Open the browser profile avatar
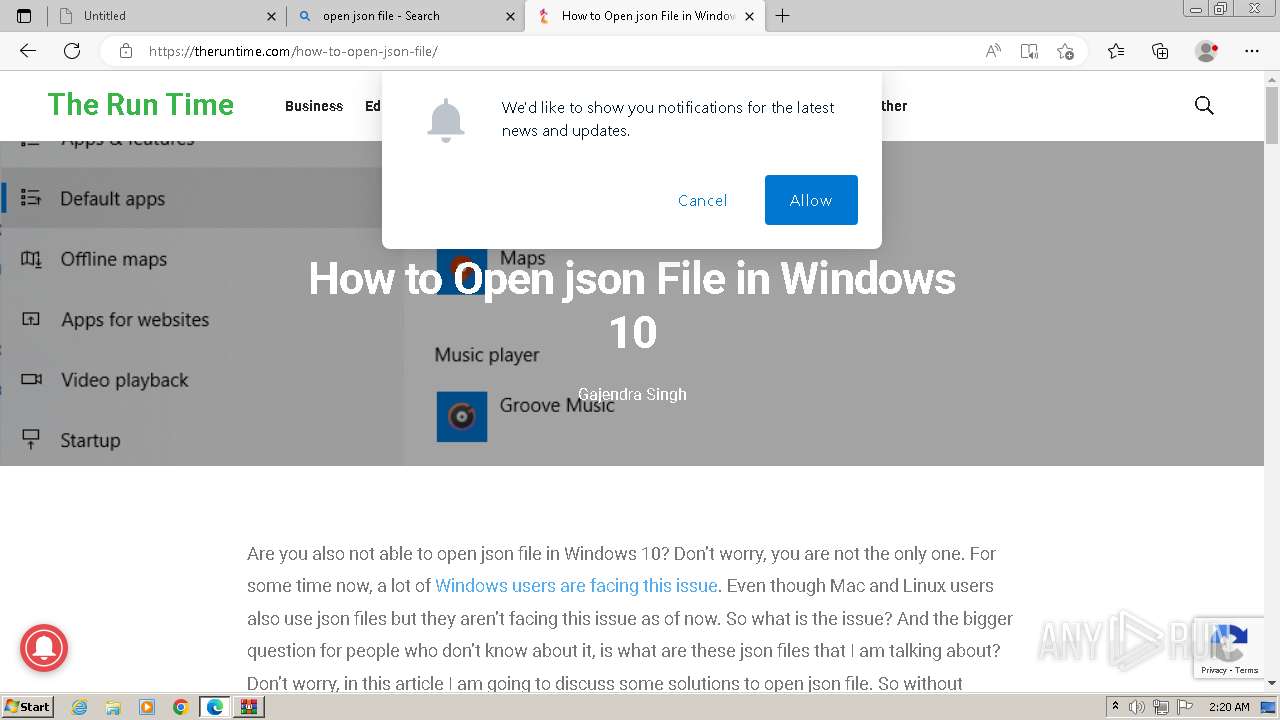 (1206, 51)
